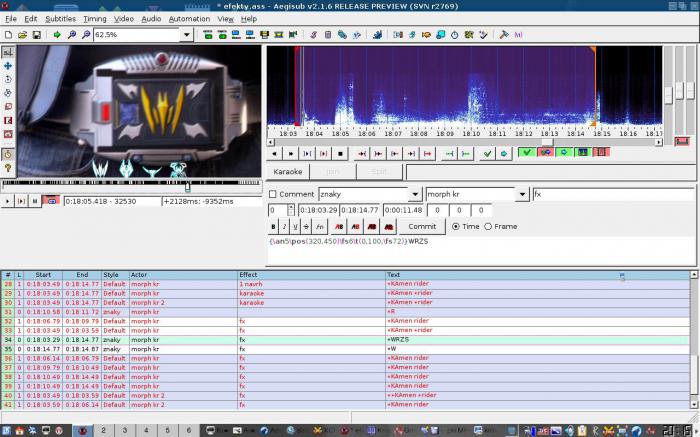Click the Zoom video out magnifier

[x=86, y=34]
